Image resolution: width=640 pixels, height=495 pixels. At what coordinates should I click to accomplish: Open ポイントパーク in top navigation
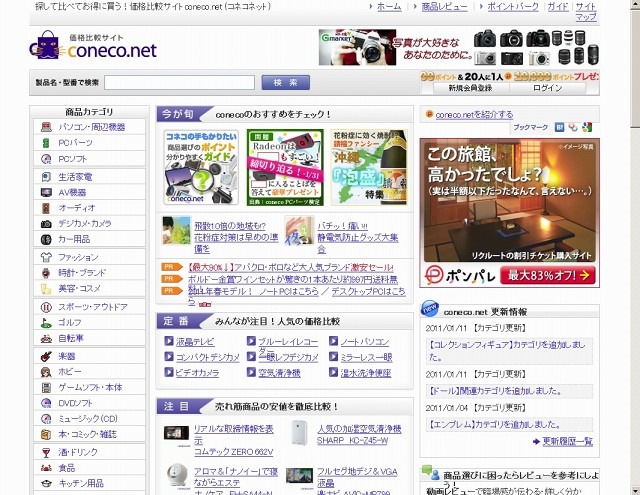coord(513,7)
